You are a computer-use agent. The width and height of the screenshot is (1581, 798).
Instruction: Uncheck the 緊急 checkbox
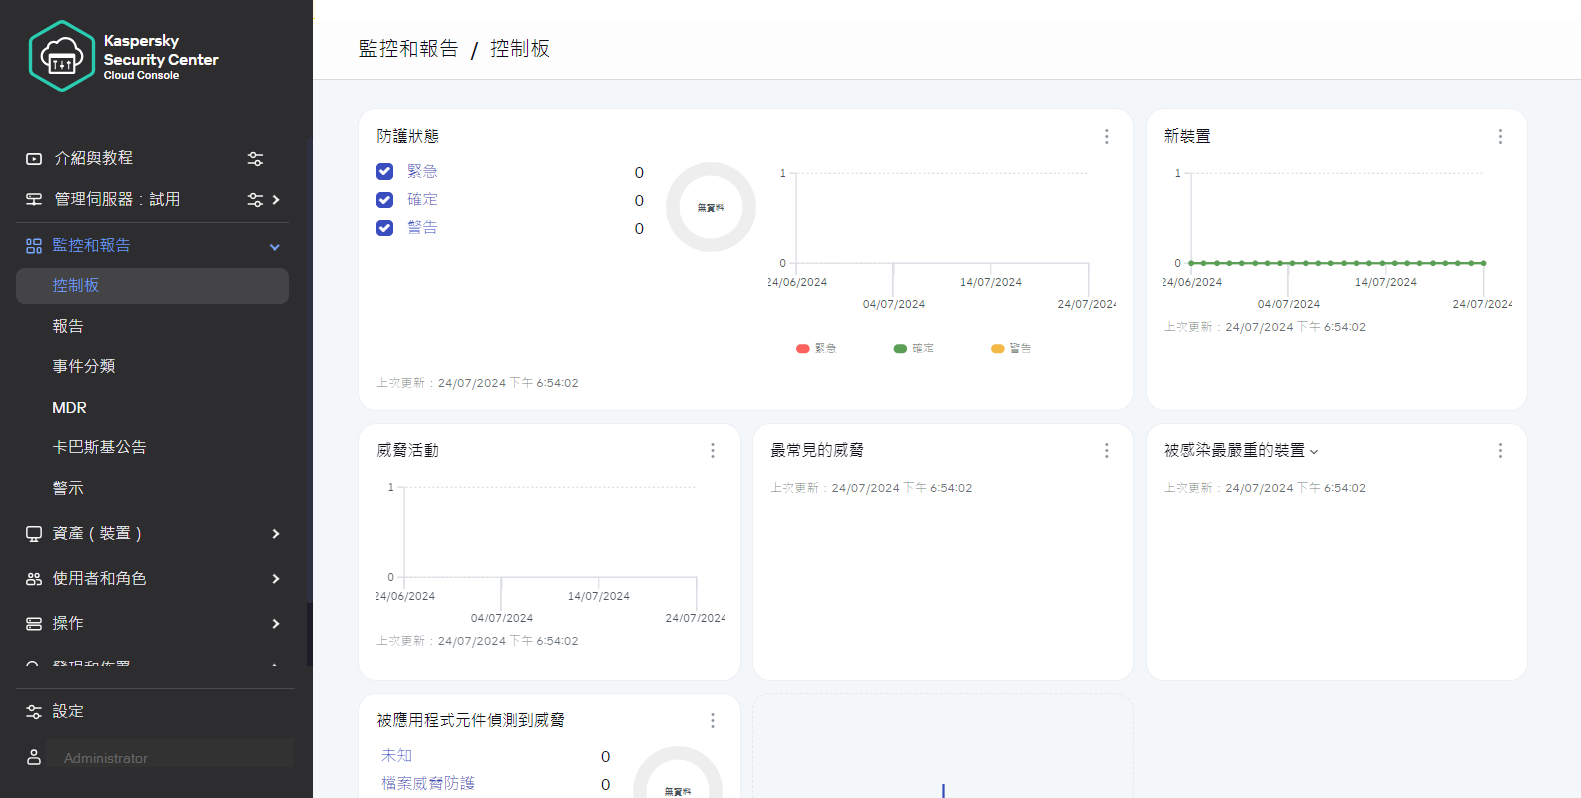[x=385, y=172]
